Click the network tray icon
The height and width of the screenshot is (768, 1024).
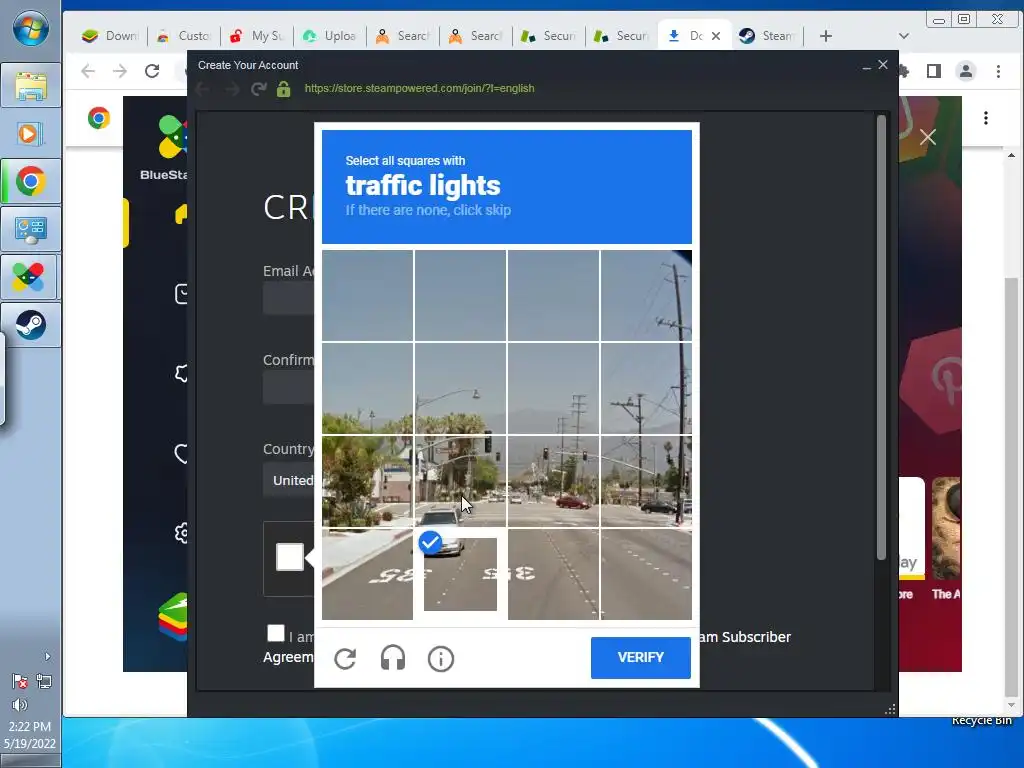(44, 682)
